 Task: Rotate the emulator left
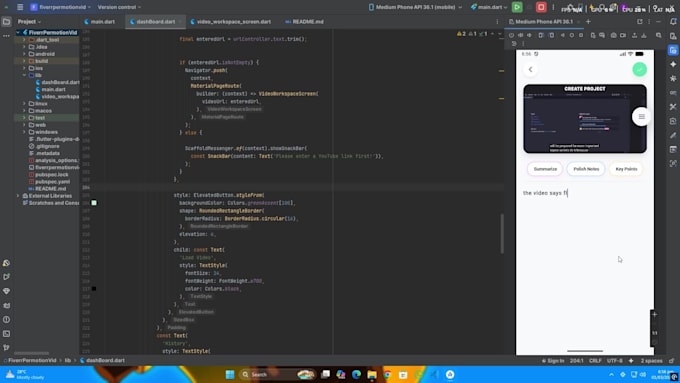click(x=541, y=35)
